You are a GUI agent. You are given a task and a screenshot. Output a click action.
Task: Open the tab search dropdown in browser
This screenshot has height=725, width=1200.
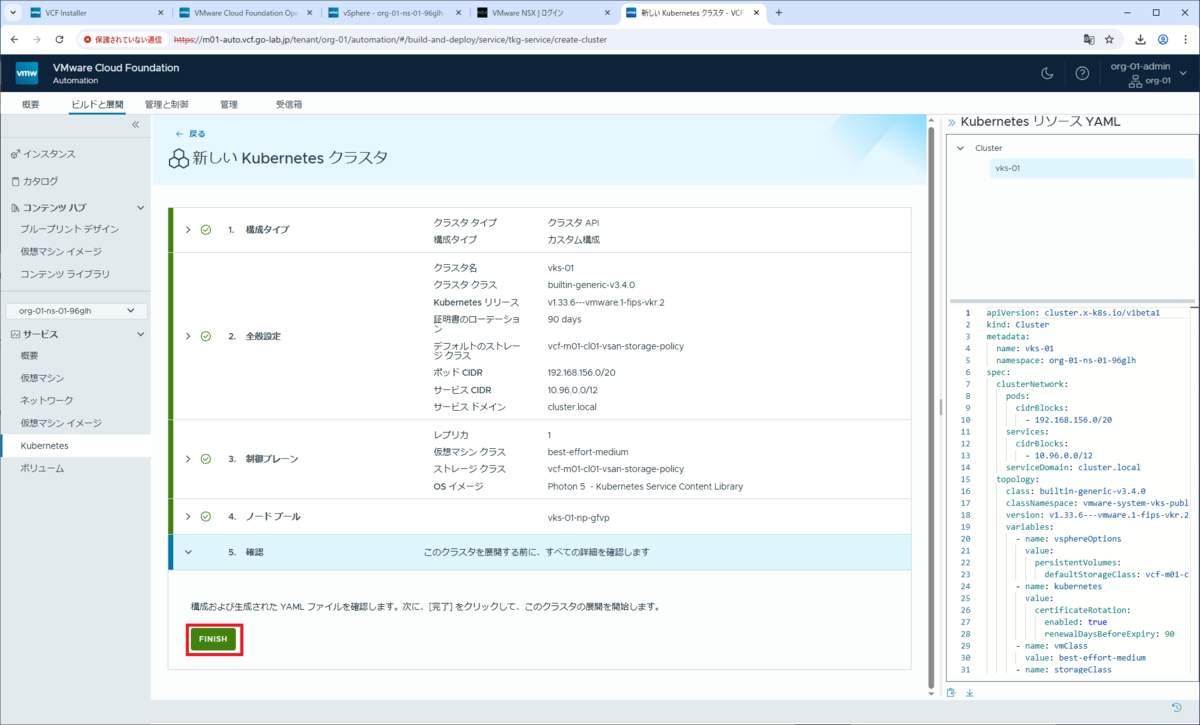(x=13, y=13)
